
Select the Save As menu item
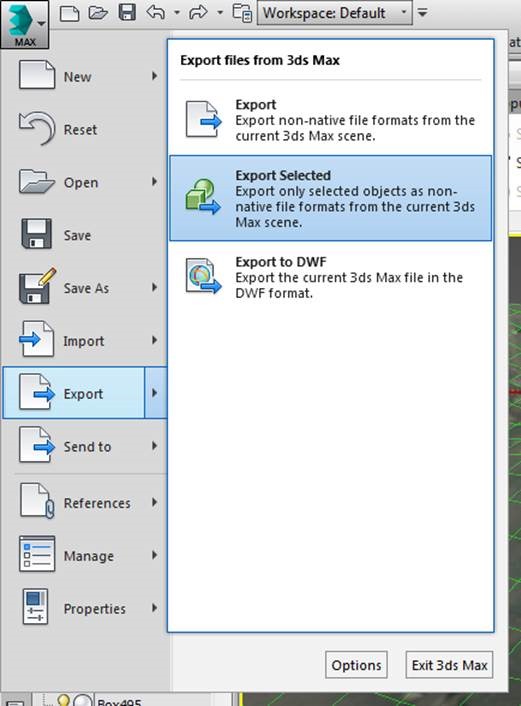[x=84, y=288]
